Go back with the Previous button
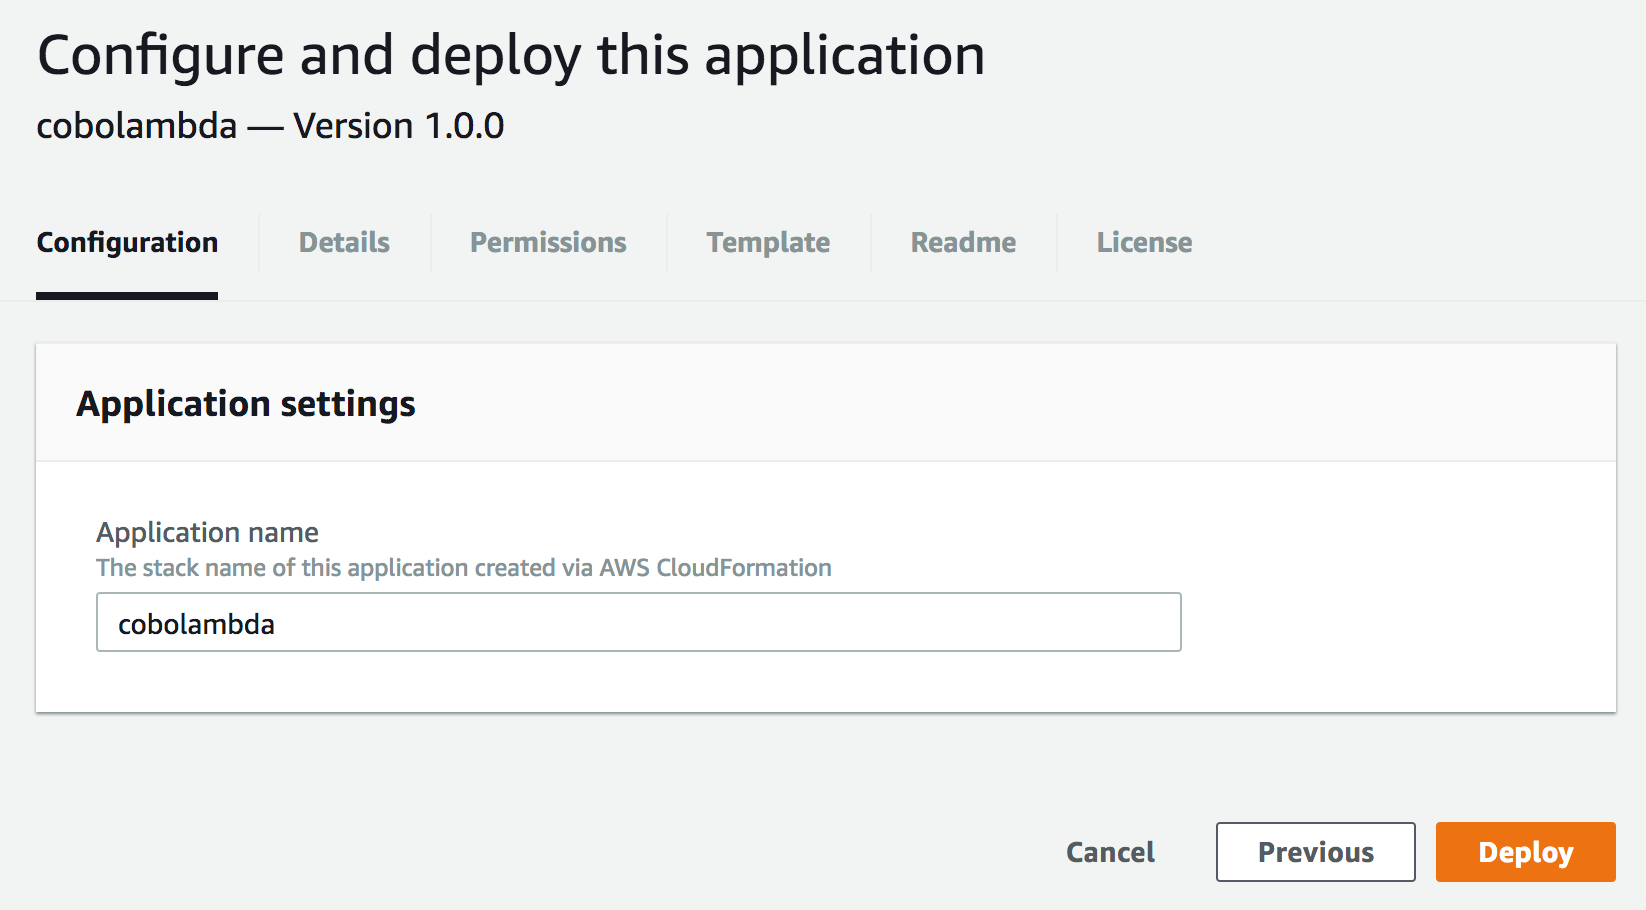The width and height of the screenshot is (1646, 910). pos(1315,852)
